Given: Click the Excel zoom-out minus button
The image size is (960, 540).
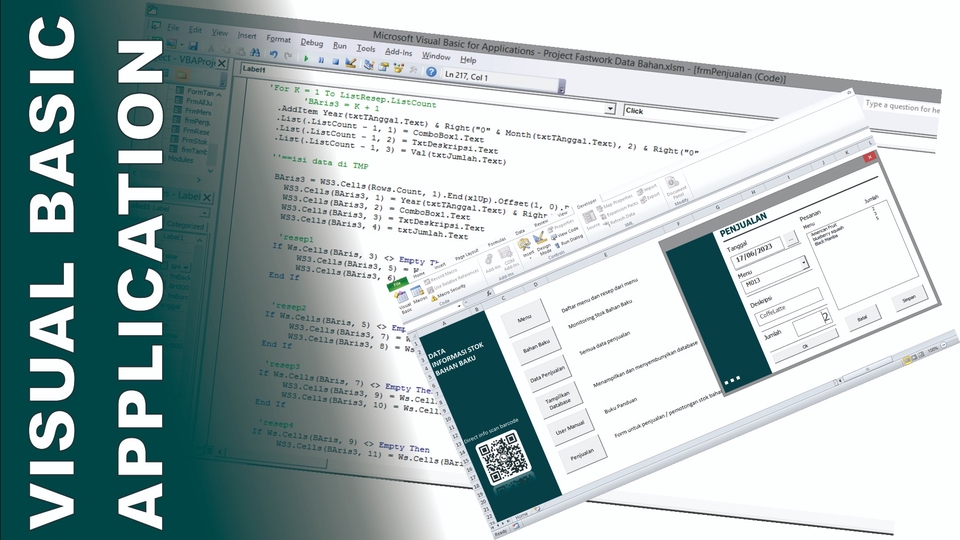Looking at the screenshot, I should pyautogui.click(x=943, y=345).
